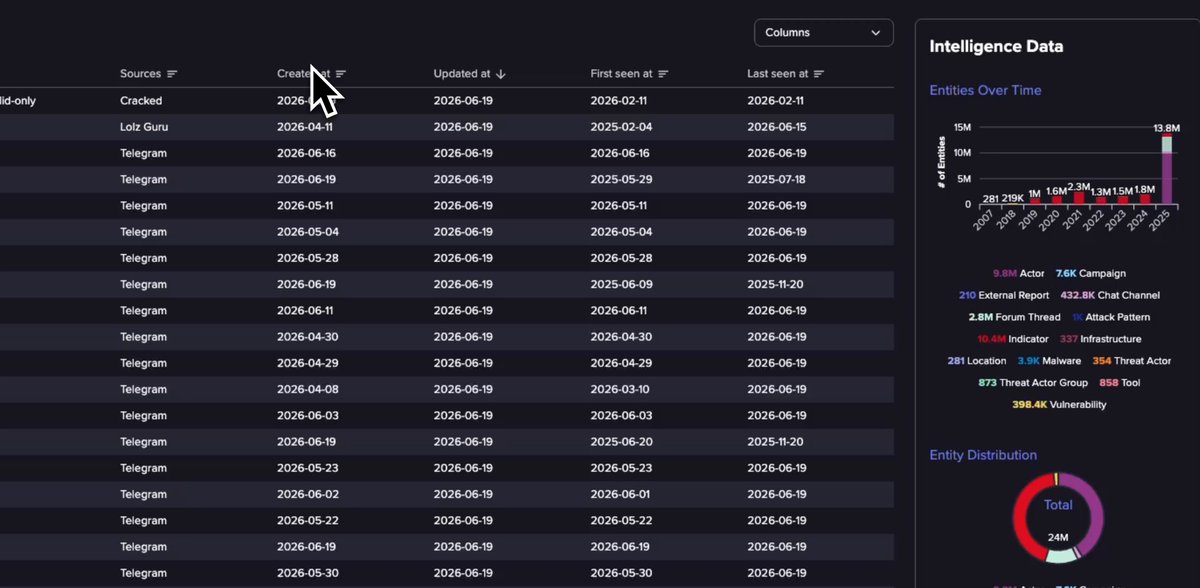Viewport: 1200px width, 588px height.
Task: Click created date 2026-05-04 cell
Action: (308, 232)
